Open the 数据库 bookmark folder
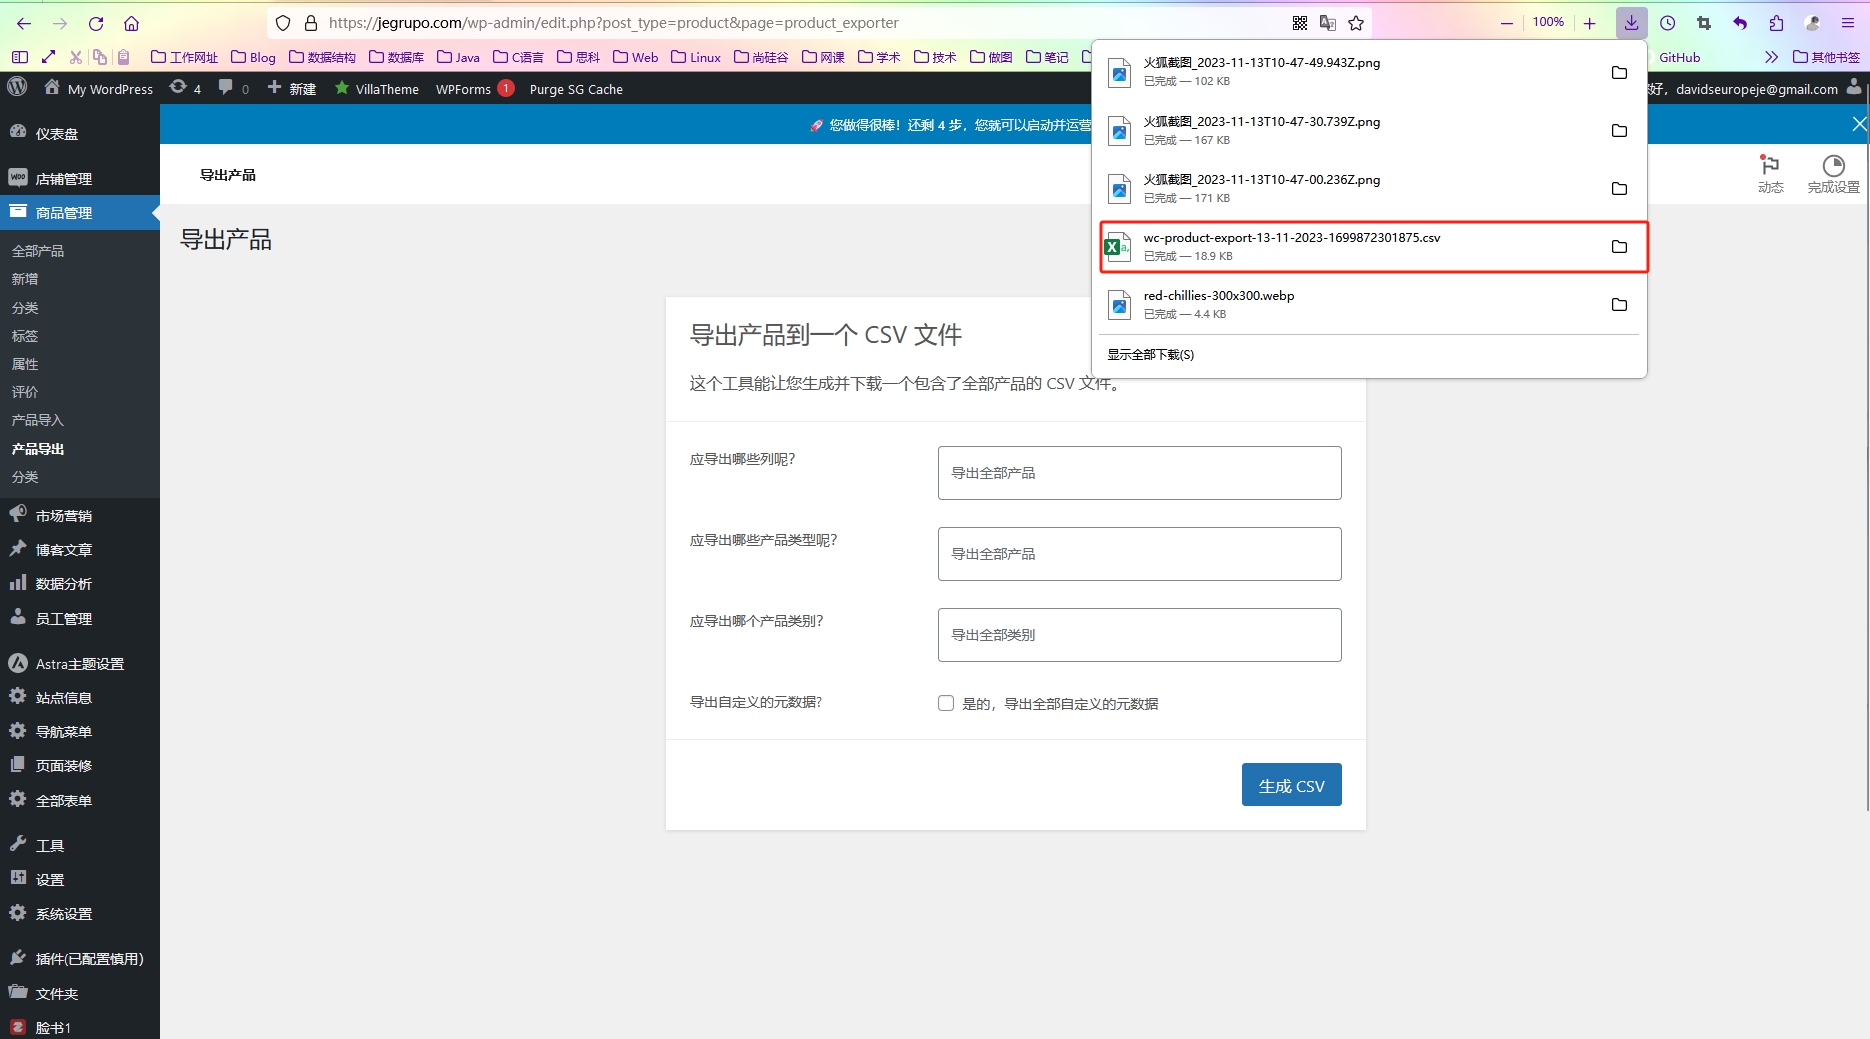This screenshot has width=1870, height=1039. point(396,57)
